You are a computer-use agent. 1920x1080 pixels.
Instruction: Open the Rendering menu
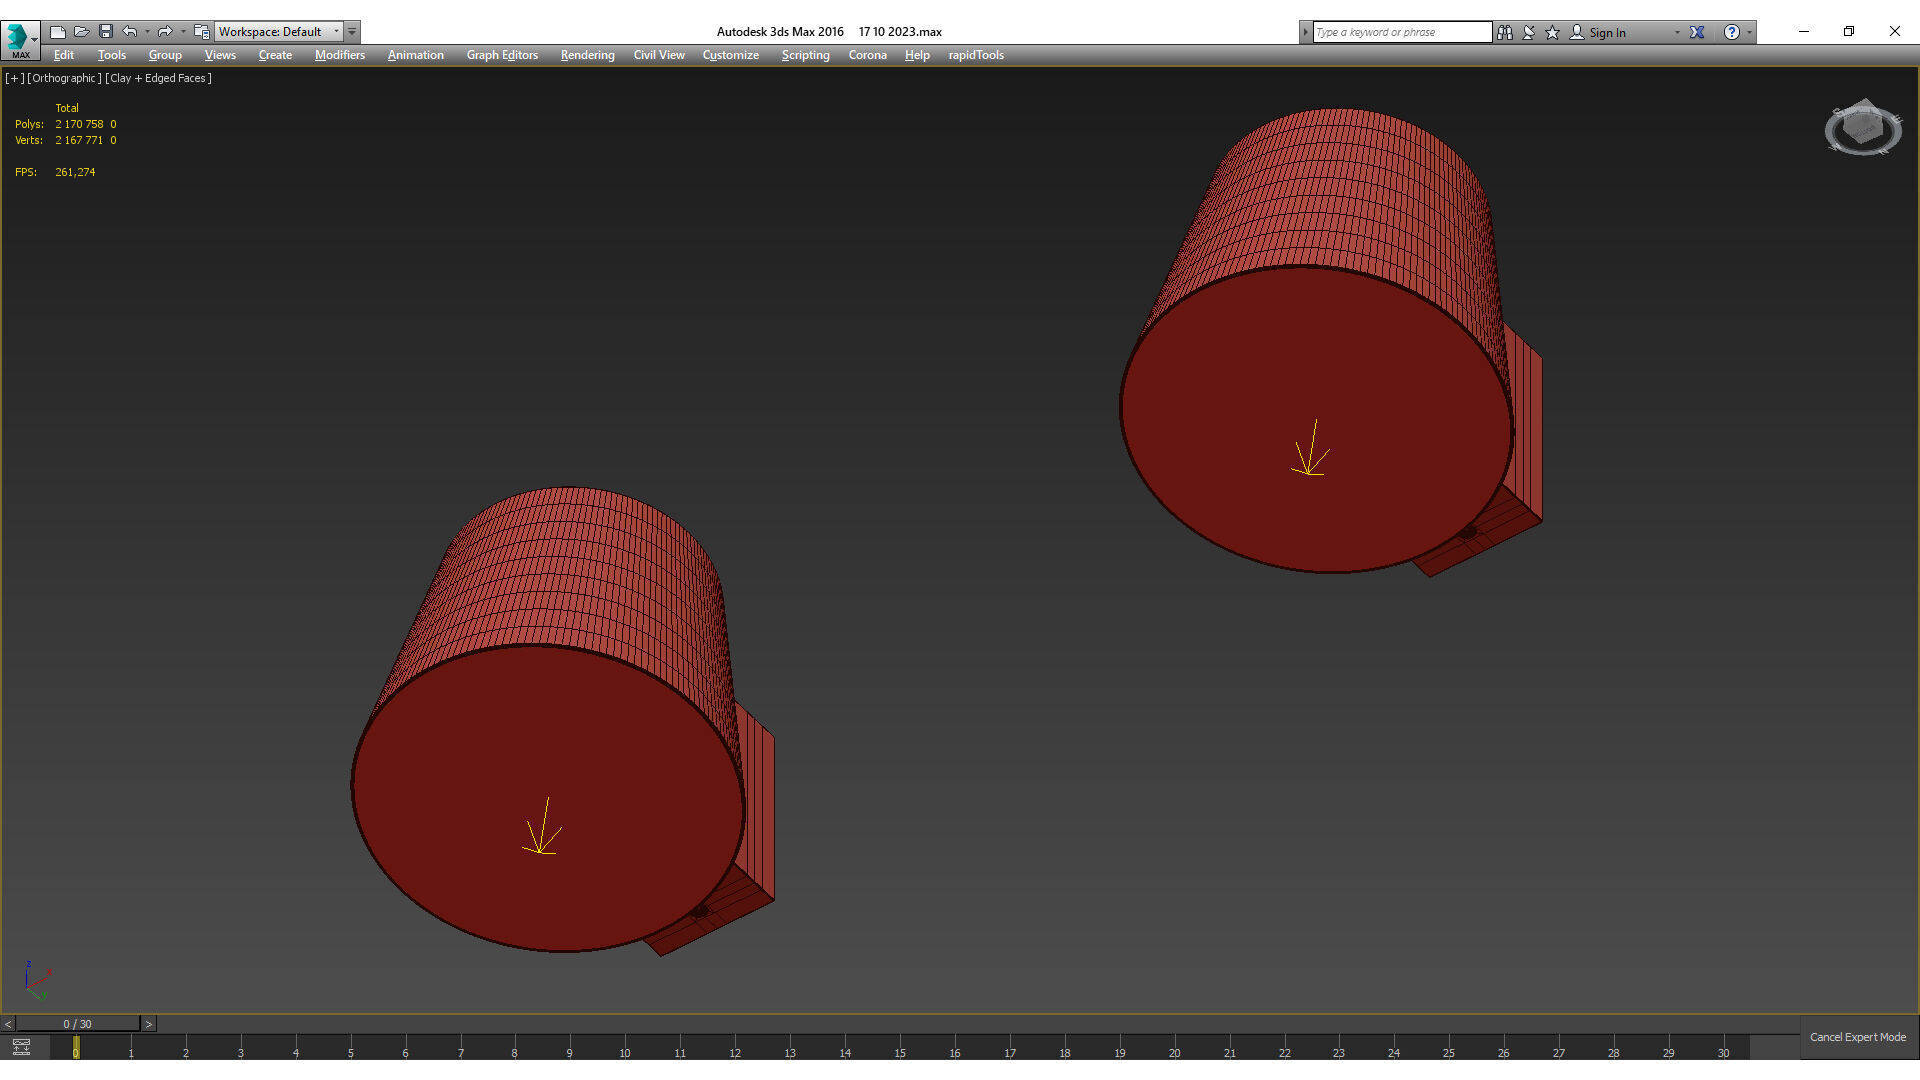(x=587, y=55)
